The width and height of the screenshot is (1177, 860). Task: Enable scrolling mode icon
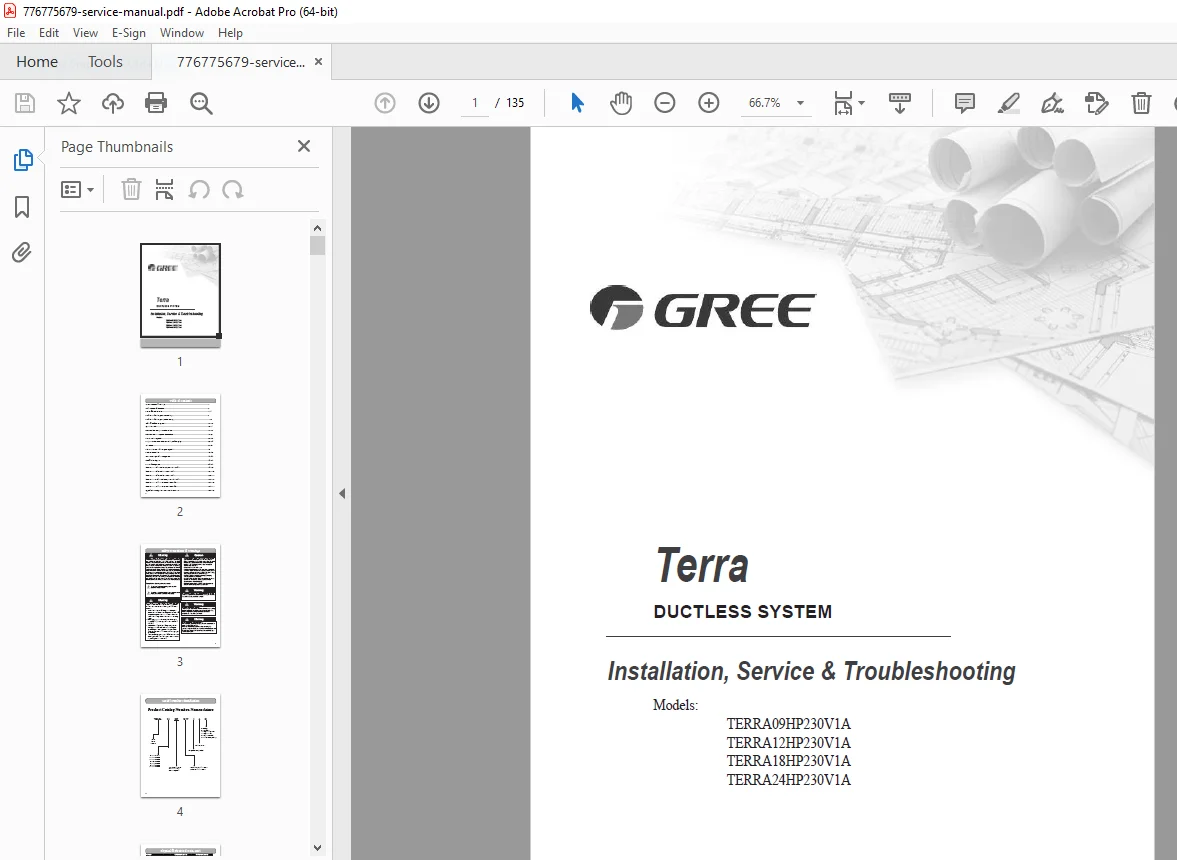[899, 103]
